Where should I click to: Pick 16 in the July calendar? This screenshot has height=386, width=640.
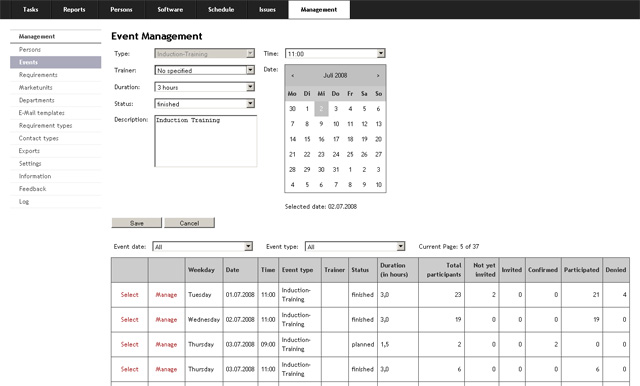321,139
